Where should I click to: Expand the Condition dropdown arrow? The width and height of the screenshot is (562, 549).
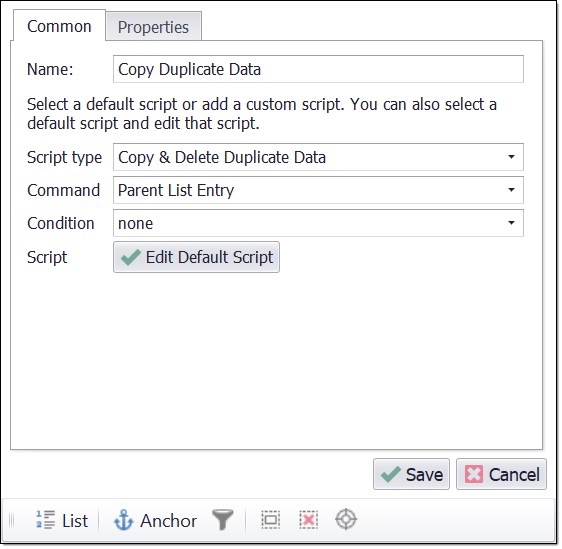[513, 224]
